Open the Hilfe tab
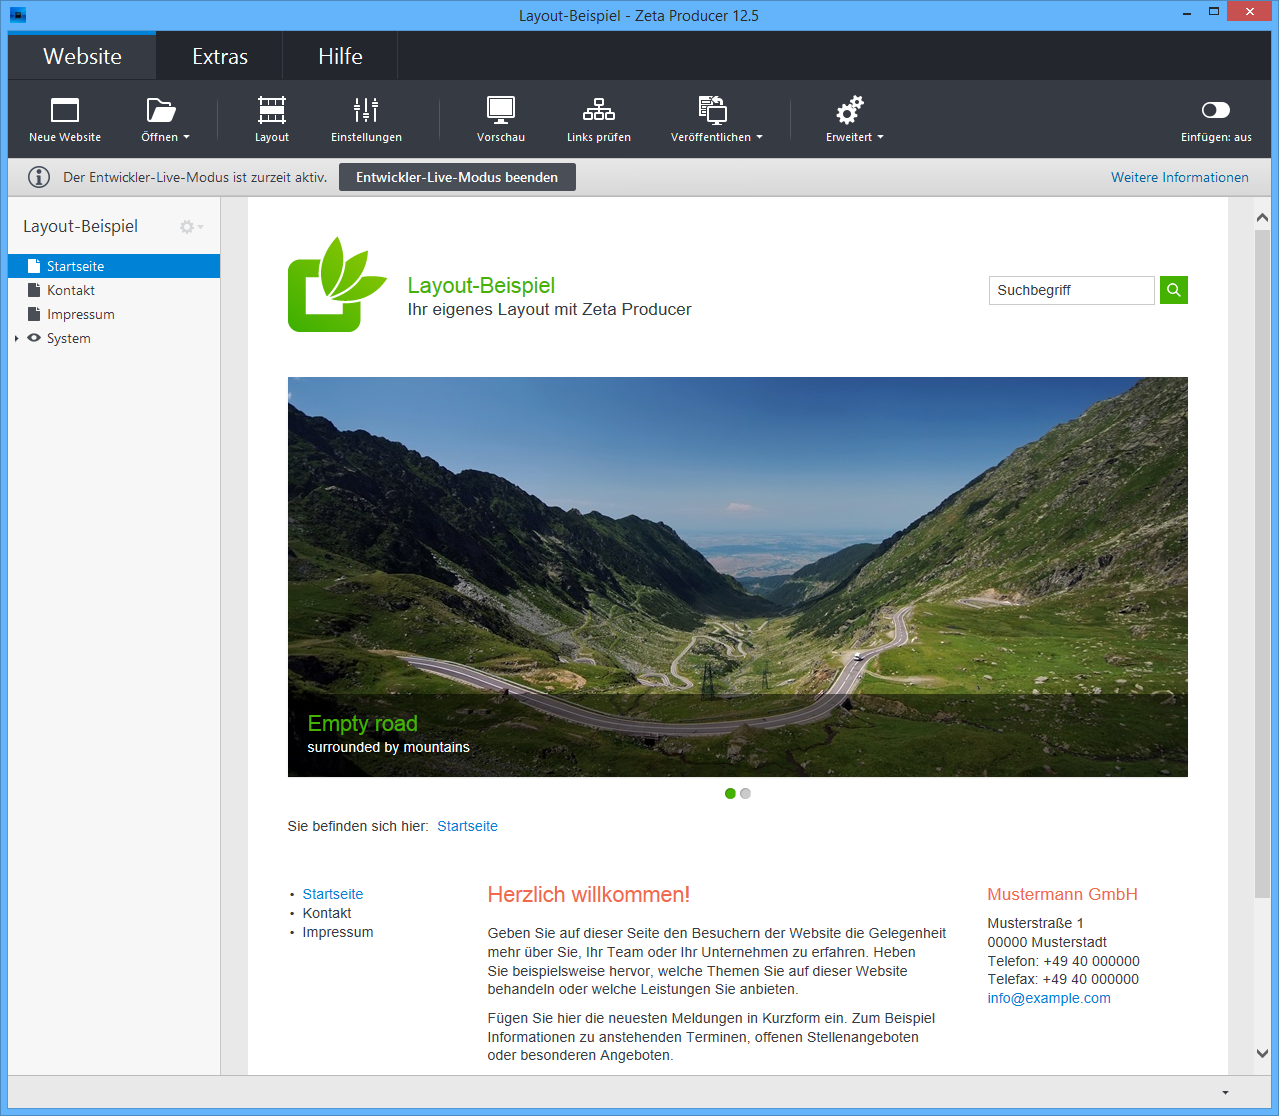 [x=340, y=56]
